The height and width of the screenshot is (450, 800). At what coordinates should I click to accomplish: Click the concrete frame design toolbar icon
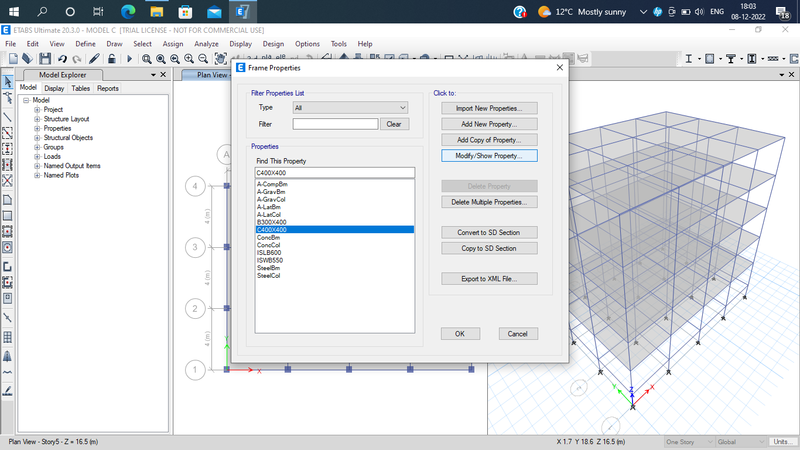click(x=710, y=59)
